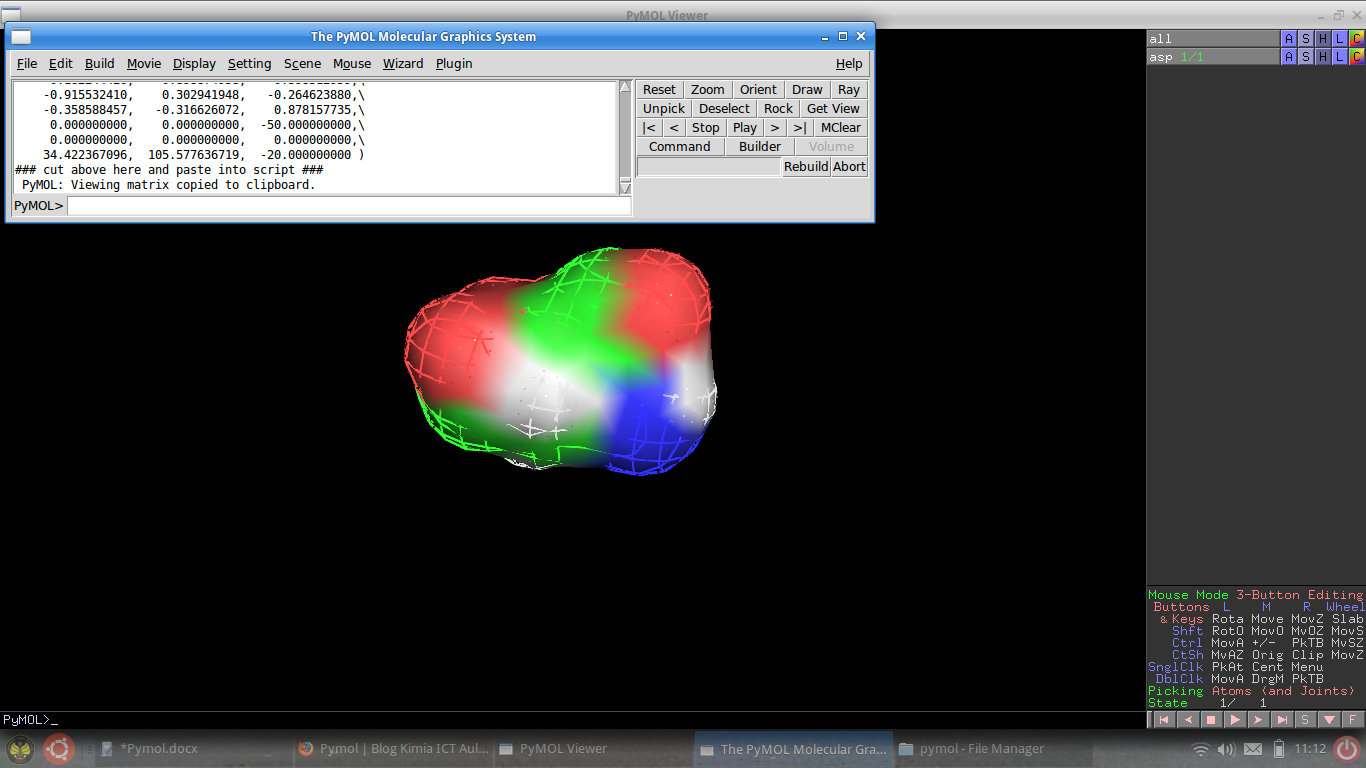Click the play icon in the state playback bar
This screenshot has height=768, width=1366.
click(x=1234, y=718)
